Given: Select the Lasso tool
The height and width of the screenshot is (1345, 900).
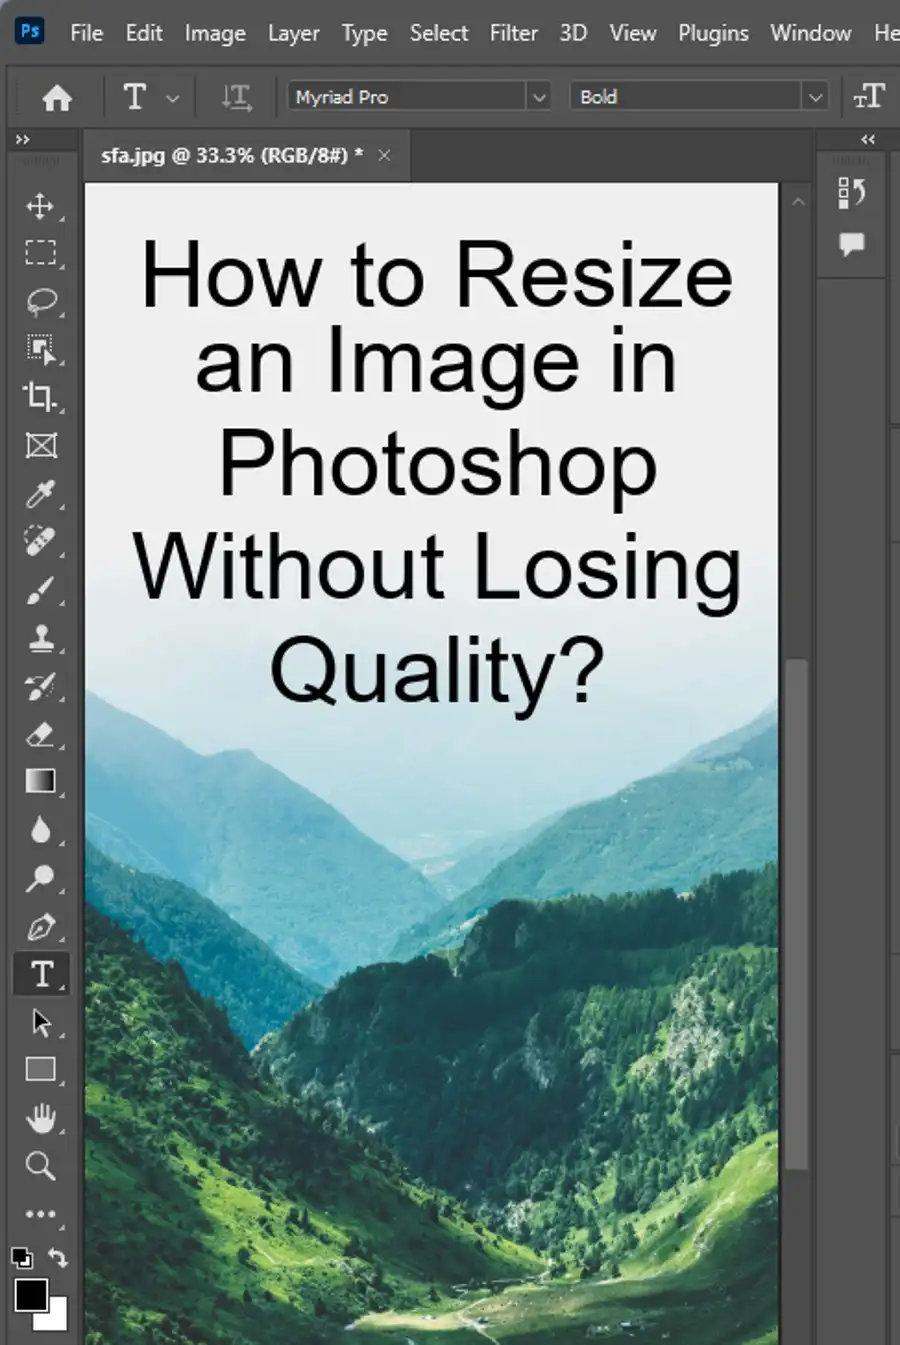Looking at the screenshot, I should click(x=40, y=301).
